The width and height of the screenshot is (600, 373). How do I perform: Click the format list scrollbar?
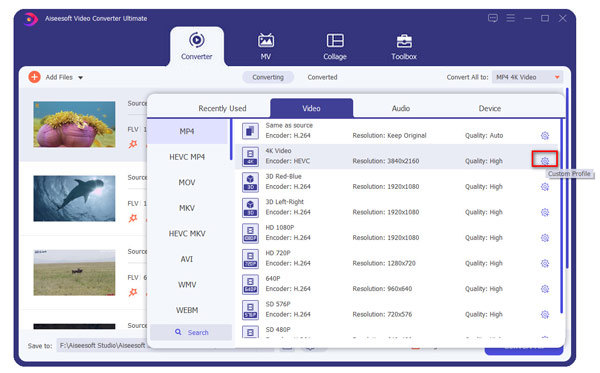231,139
